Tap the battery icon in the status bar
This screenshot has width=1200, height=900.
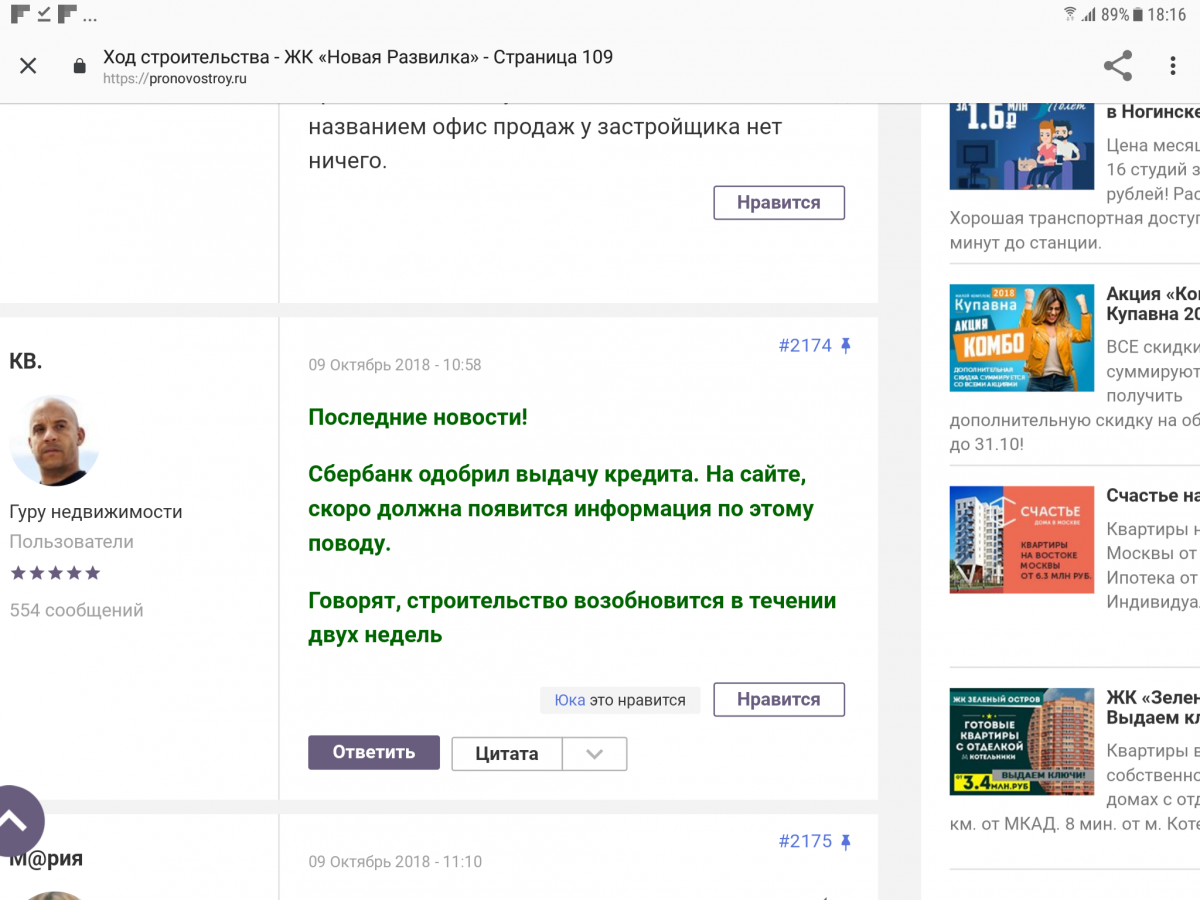pos(1137,15)
